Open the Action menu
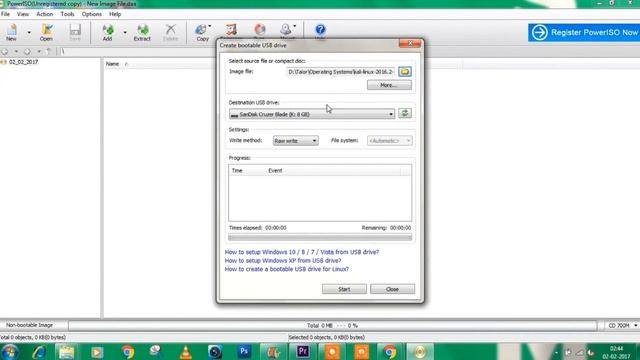Viewport: 640px width, 360px height. point(44,14)
